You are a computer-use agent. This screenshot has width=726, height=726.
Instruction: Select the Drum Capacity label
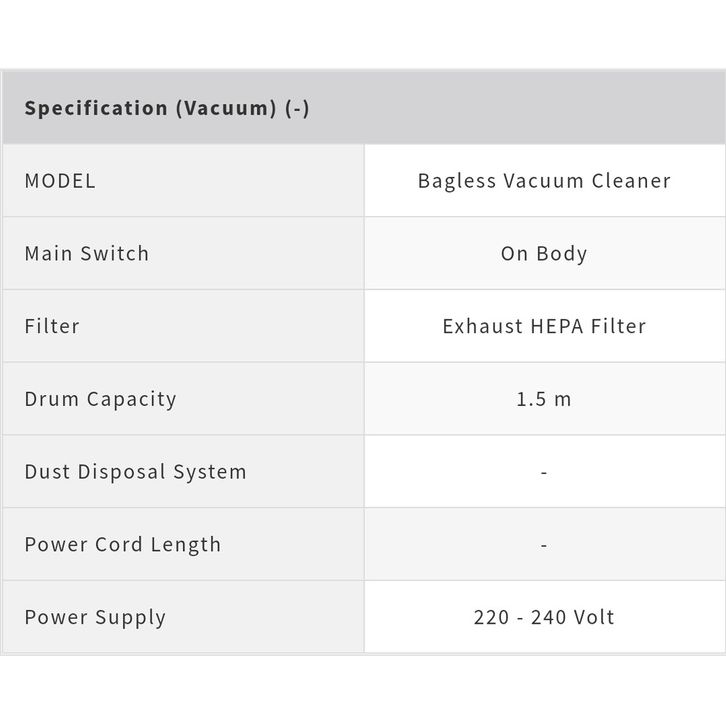[x=100, y=399]
